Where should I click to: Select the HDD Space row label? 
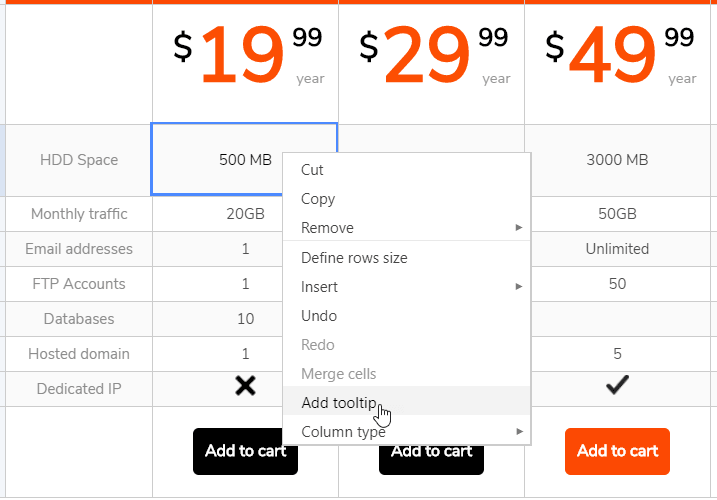pos(79,160)
